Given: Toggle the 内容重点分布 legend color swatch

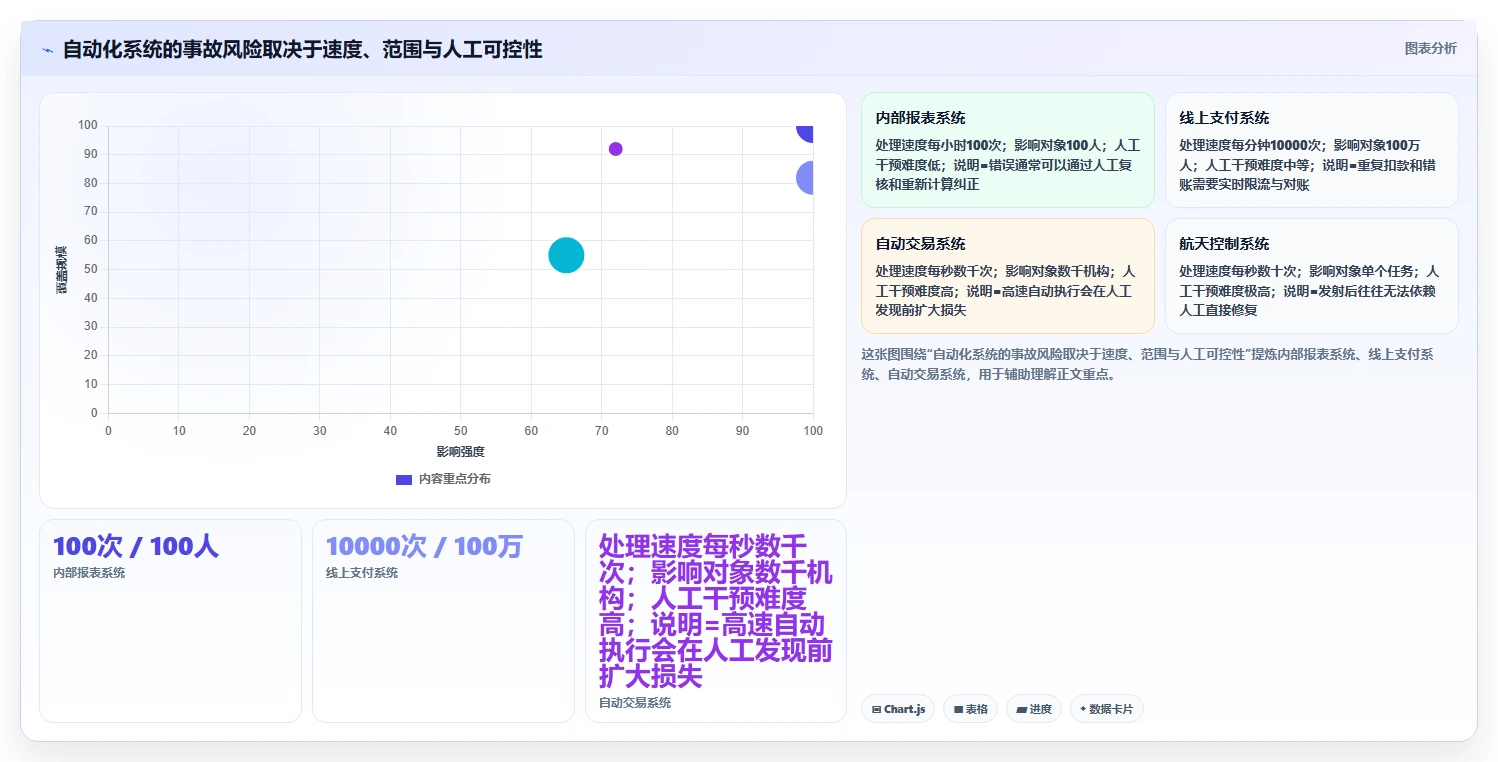Looking at the screenshot, I should 404,479.
